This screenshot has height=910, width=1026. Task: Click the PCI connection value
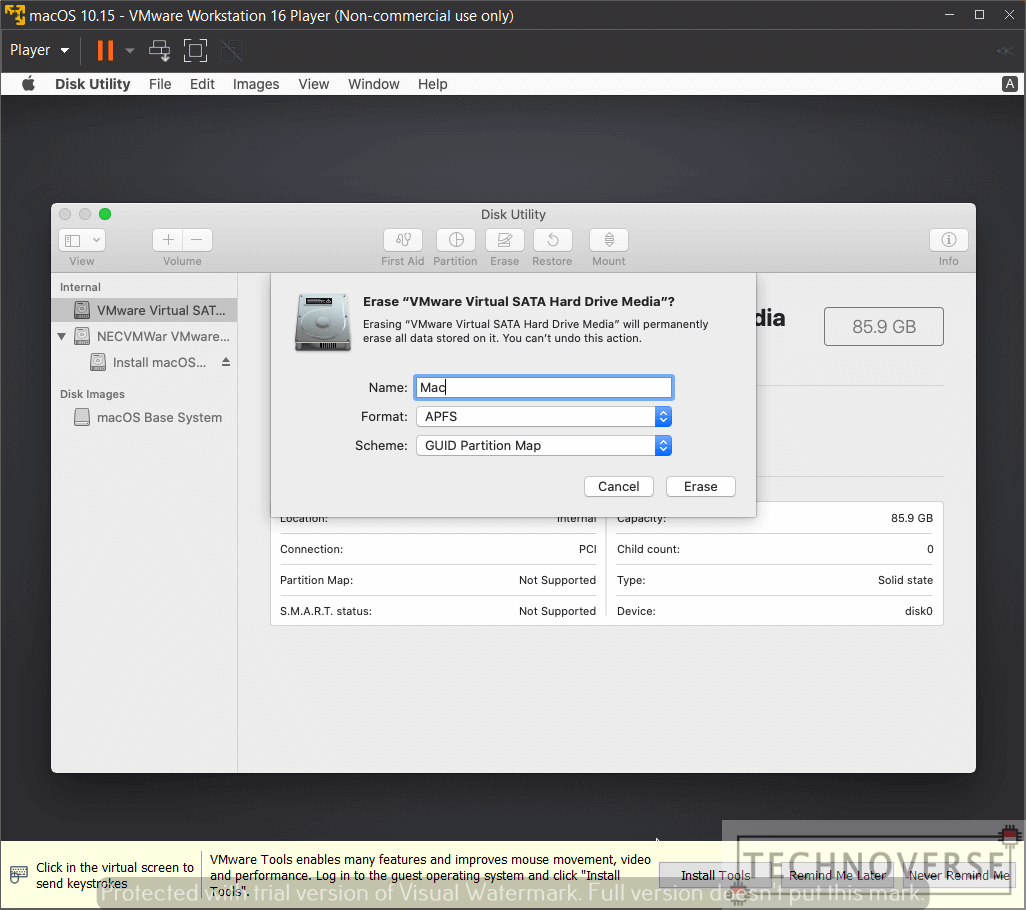(x=587, y=549)
